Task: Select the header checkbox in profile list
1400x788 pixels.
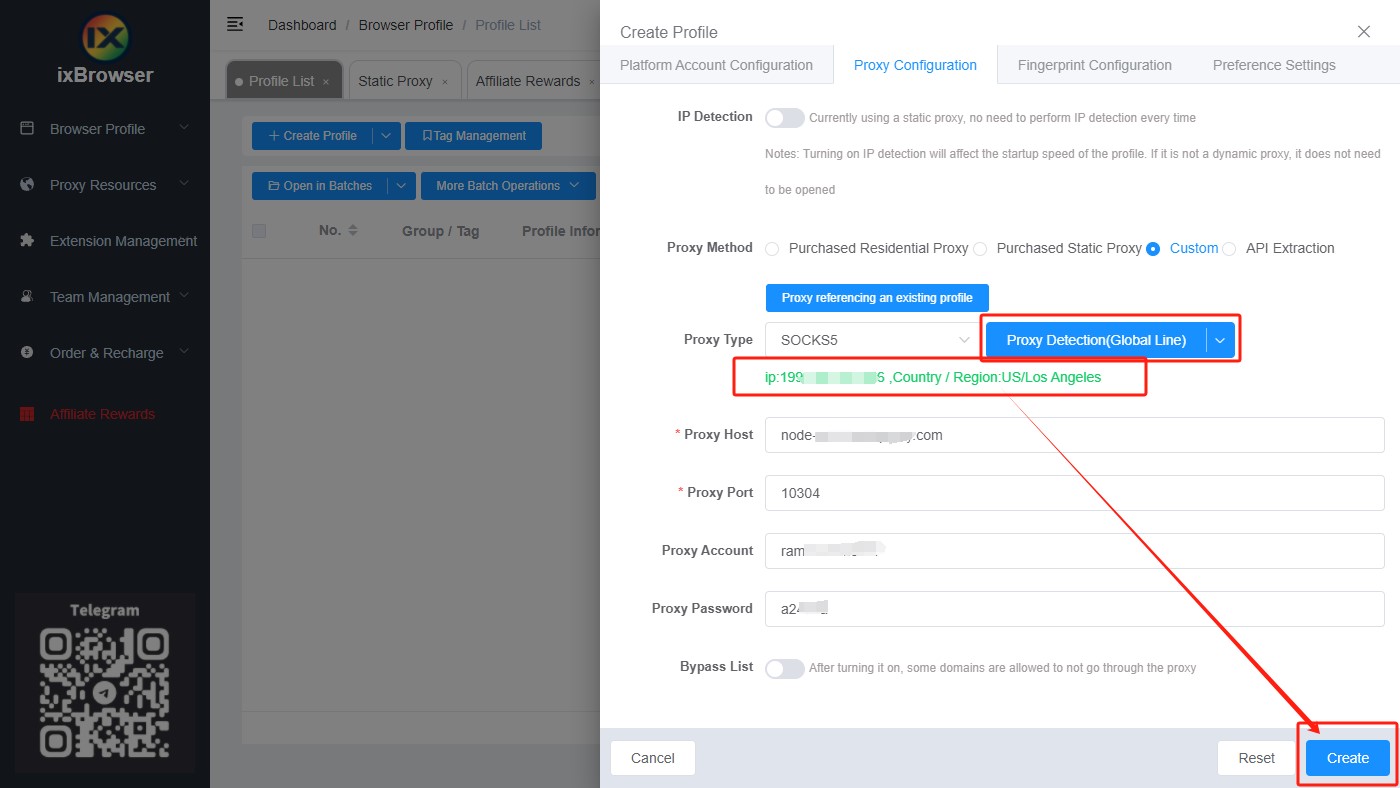Action: (259, 230)
